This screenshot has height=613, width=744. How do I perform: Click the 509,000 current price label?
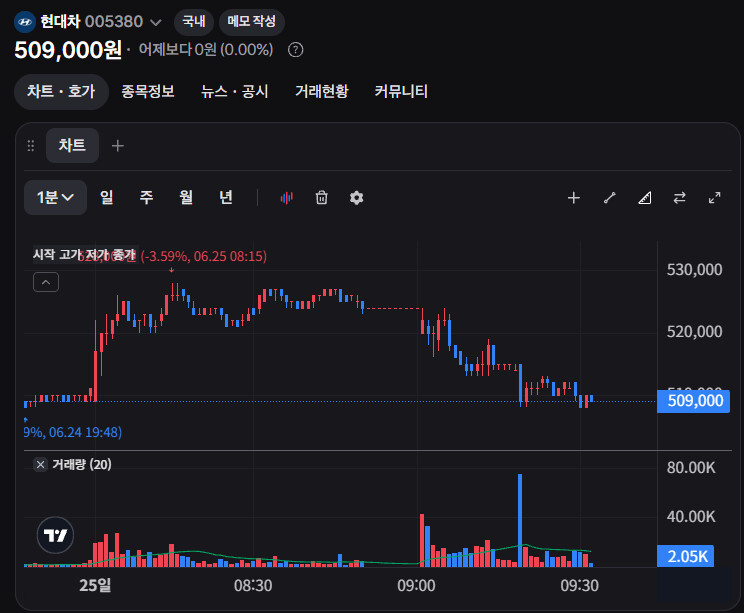click(693, 401)
